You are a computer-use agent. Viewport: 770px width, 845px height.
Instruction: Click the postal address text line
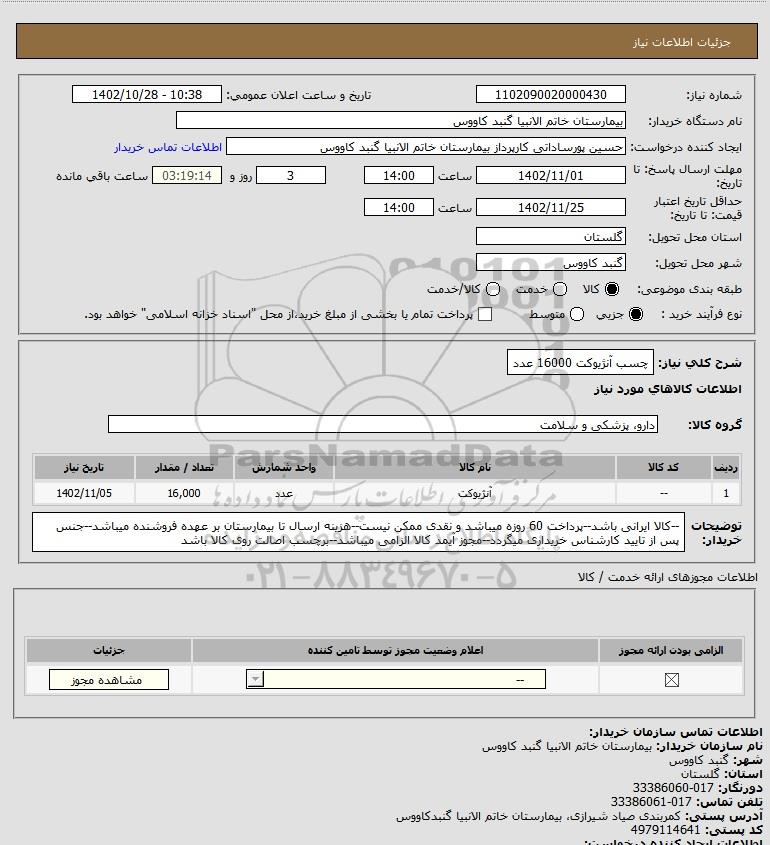(538, 816)
